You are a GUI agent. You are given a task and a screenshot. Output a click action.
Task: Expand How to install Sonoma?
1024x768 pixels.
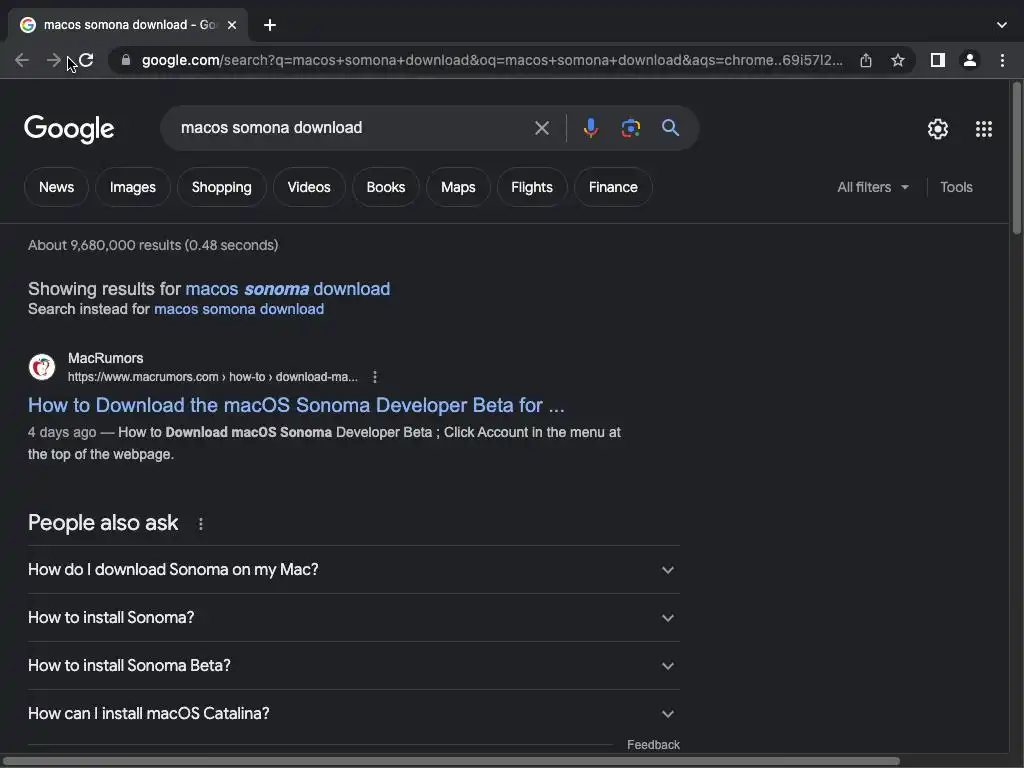pyautogui.click(x=353, y=618)
